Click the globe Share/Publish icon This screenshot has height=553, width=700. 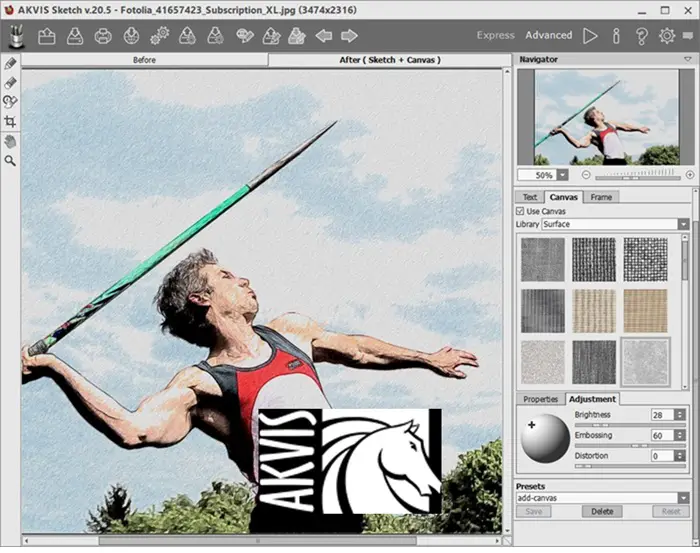(131, 36)
